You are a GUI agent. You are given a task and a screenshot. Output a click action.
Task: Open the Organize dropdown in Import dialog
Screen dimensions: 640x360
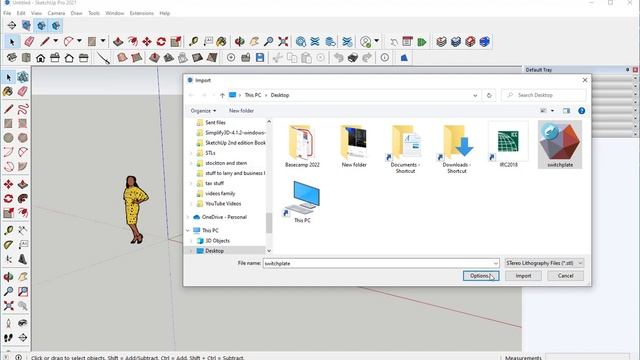tap(203, 111)
